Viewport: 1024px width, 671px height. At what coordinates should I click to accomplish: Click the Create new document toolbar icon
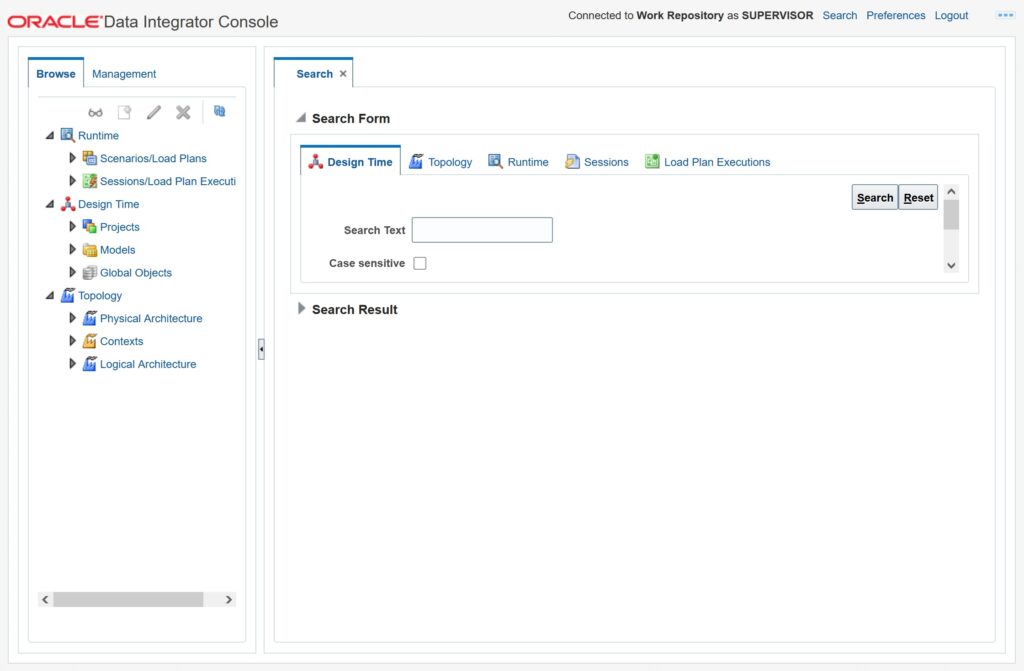click(124, 112)
